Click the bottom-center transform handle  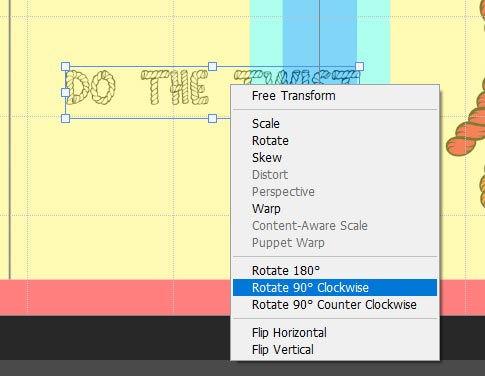(212, 118)
